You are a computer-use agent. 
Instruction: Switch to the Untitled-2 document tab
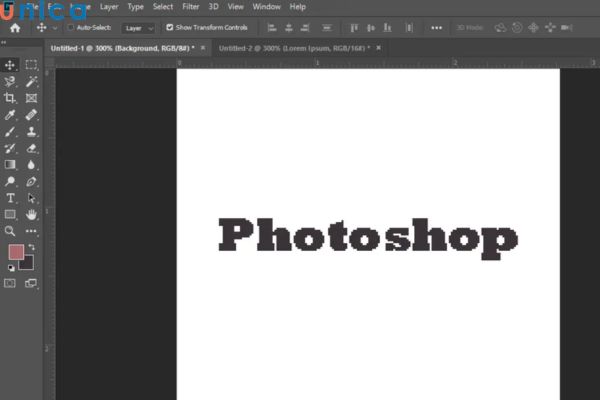290,47
